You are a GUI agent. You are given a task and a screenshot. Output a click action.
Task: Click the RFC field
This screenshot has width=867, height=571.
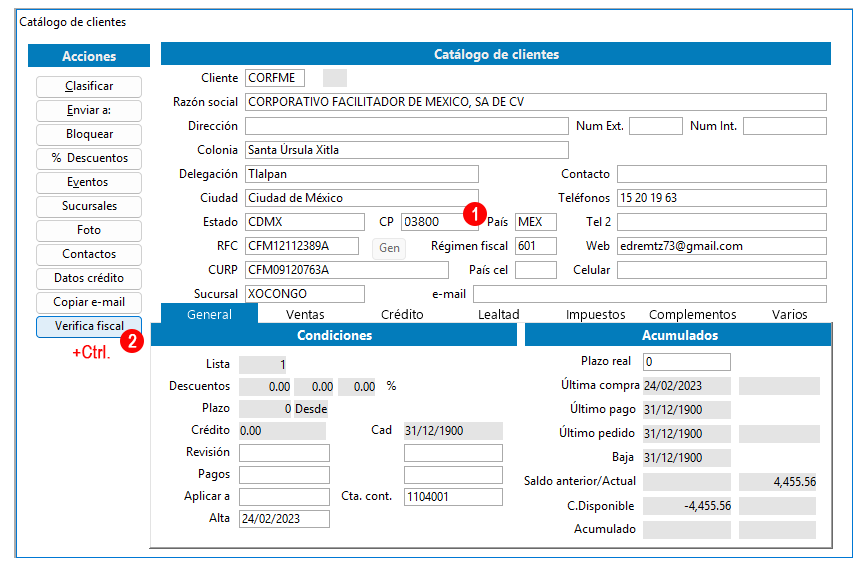click(x=302, y=246)
